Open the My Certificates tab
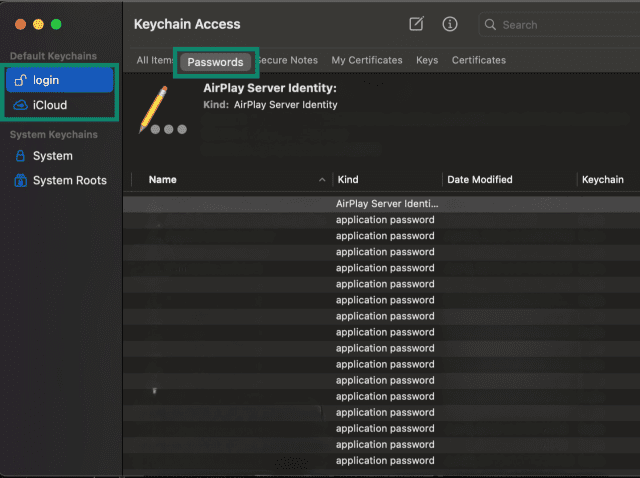 [367, 60]
